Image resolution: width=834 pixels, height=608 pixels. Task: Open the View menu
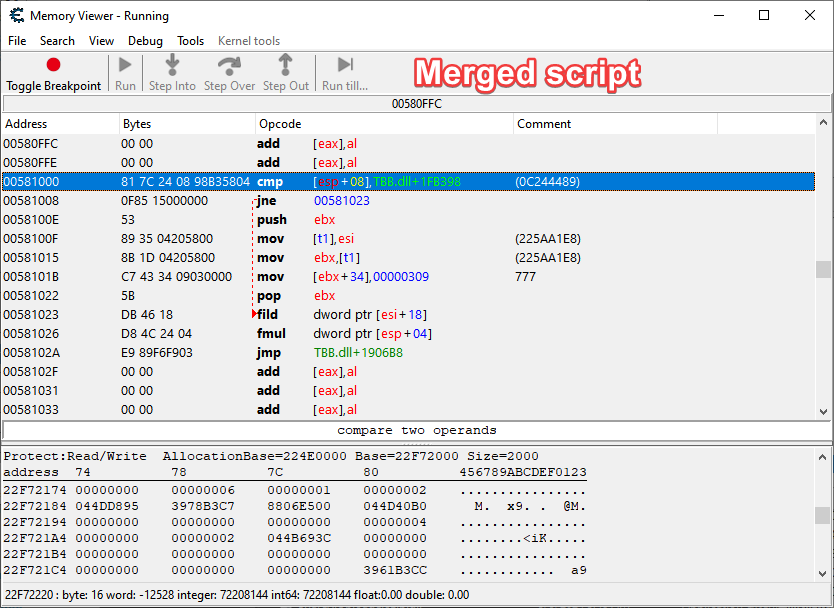(x=103, y=41)
